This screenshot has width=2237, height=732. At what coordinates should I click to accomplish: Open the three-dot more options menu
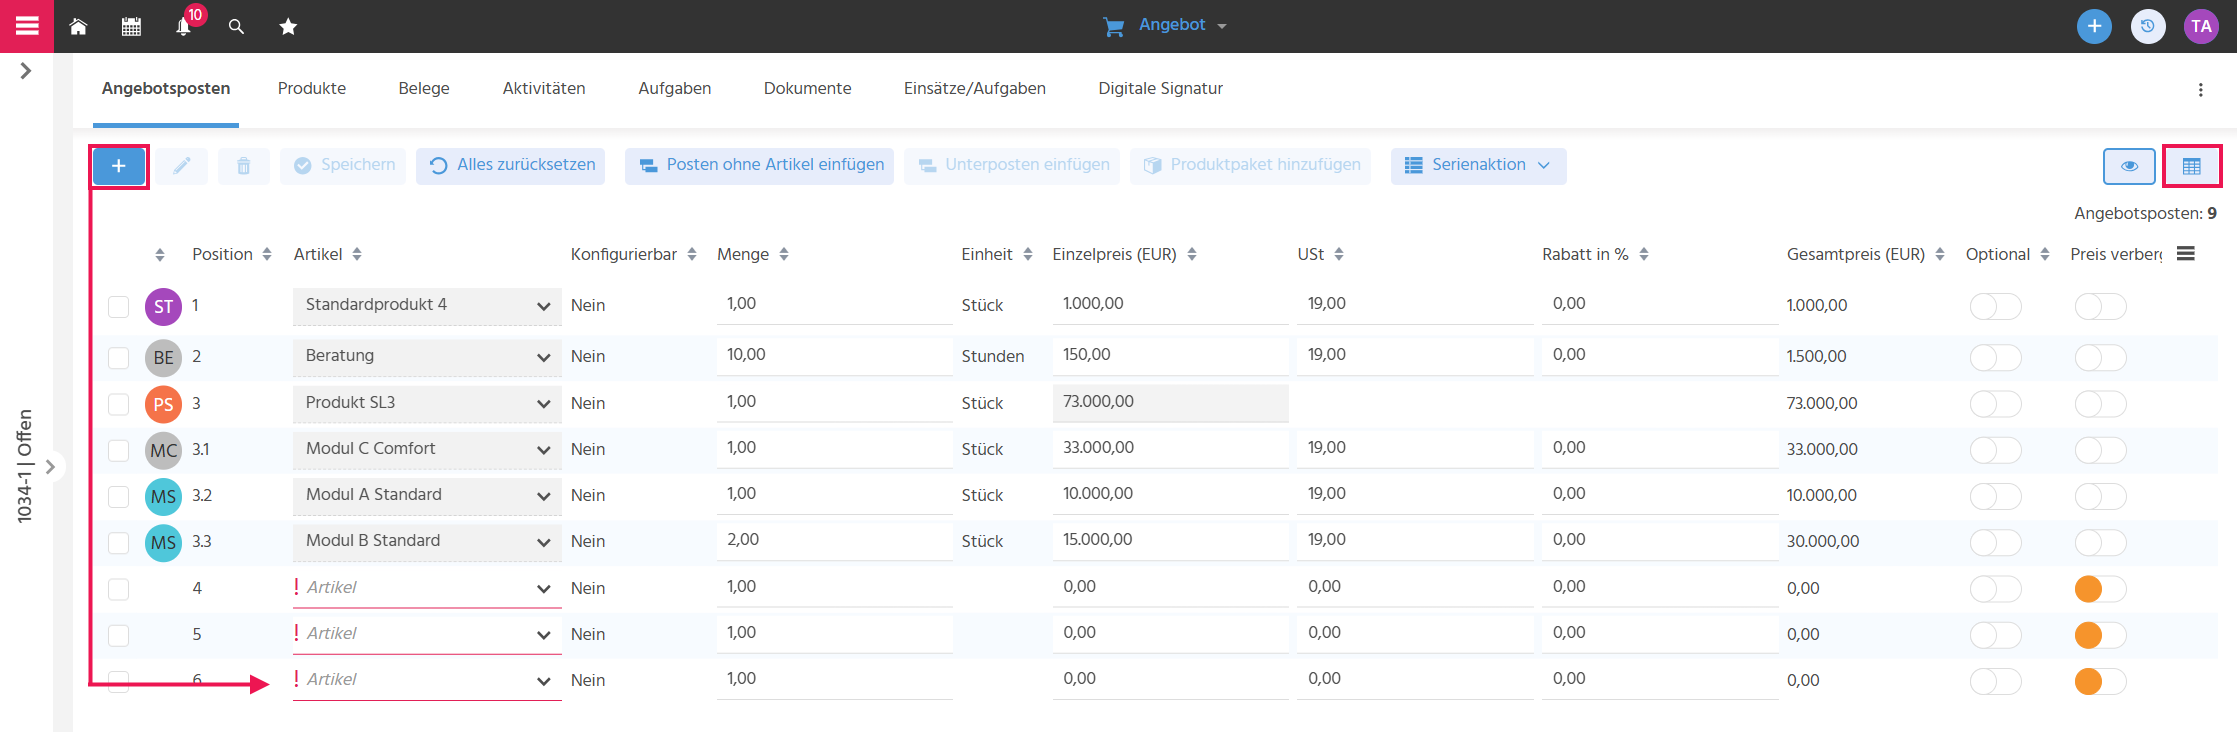coord(2200,90)
